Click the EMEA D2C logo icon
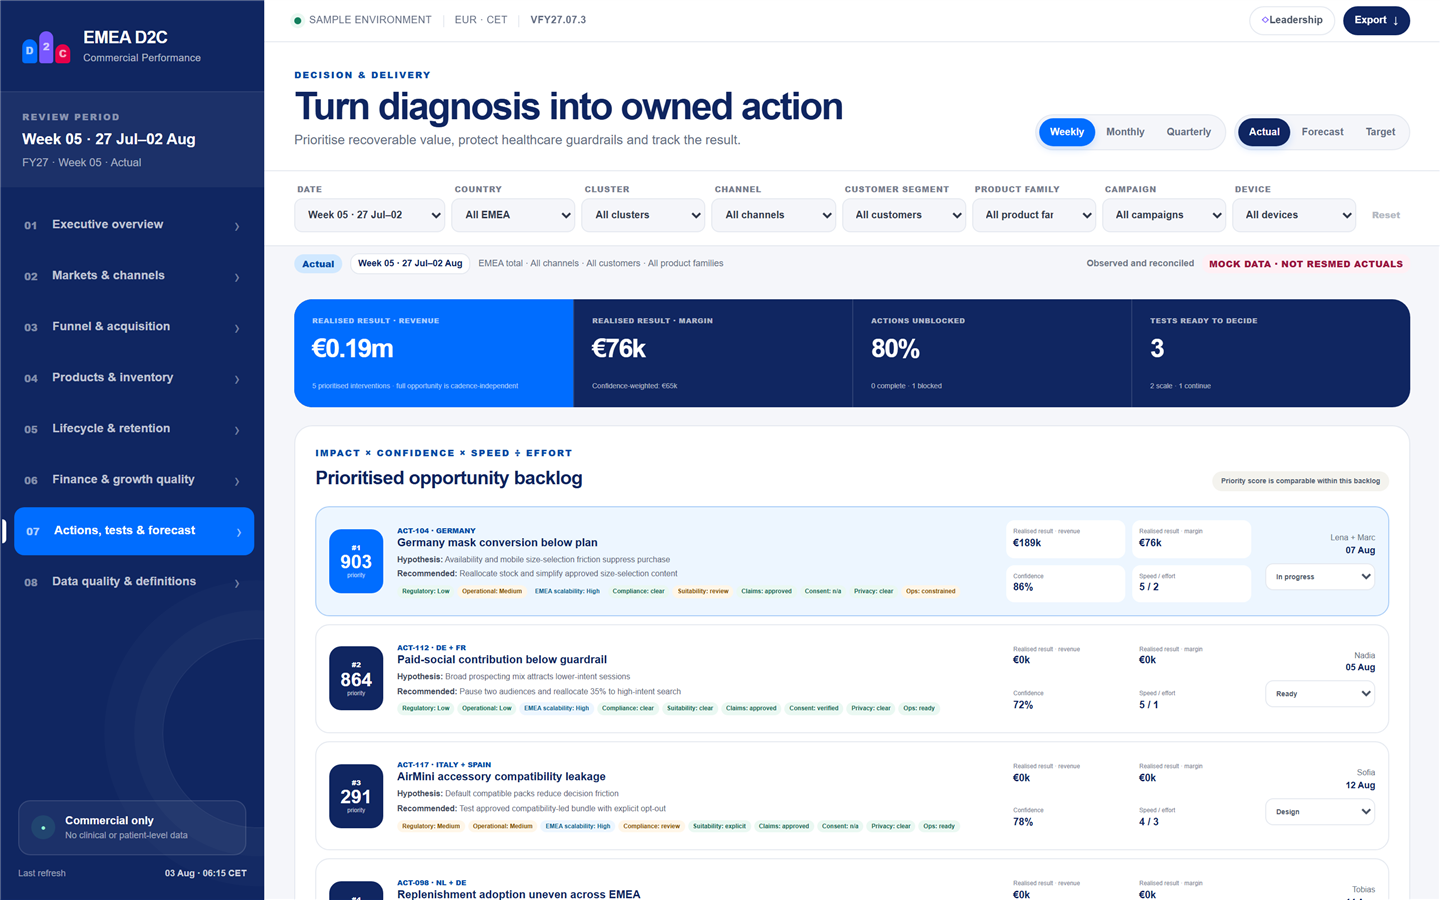 coord(46,47)
